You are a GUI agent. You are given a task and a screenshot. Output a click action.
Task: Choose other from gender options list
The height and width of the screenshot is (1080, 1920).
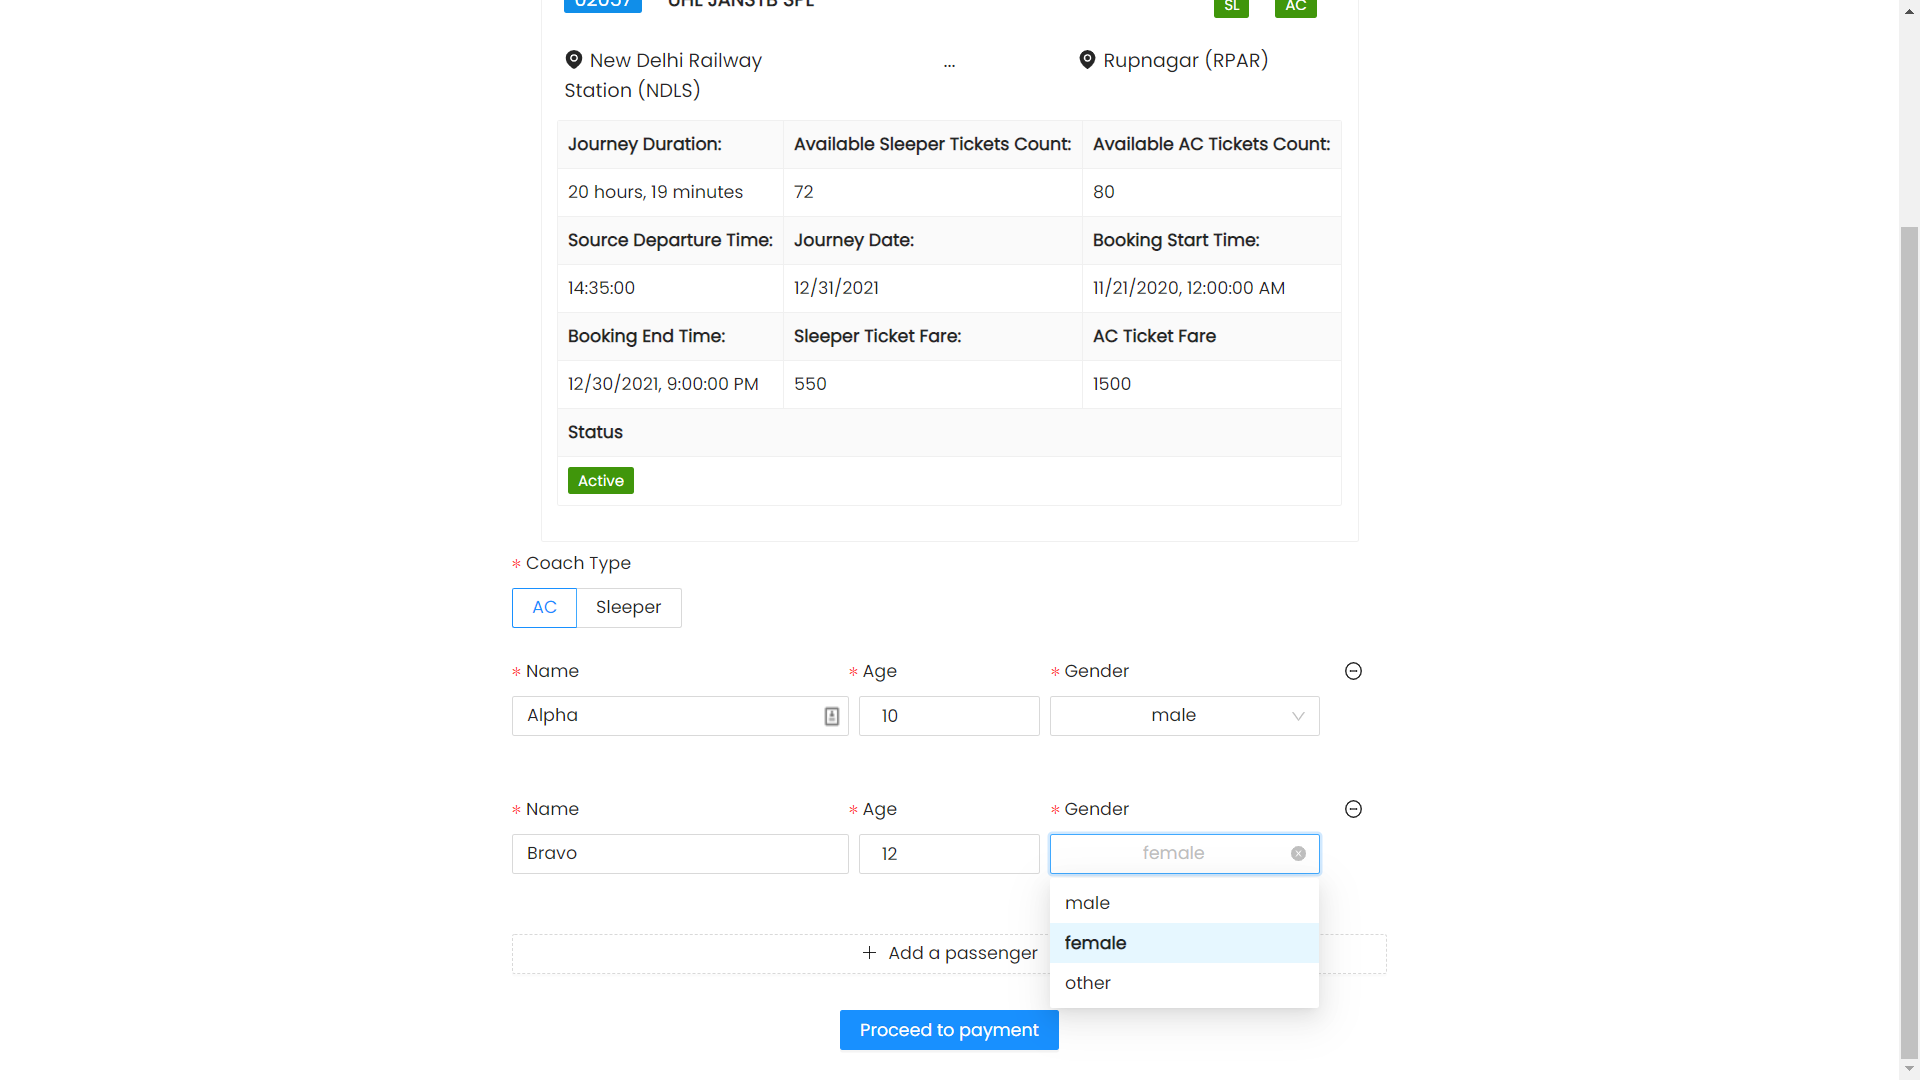[x=1087, y=983]
